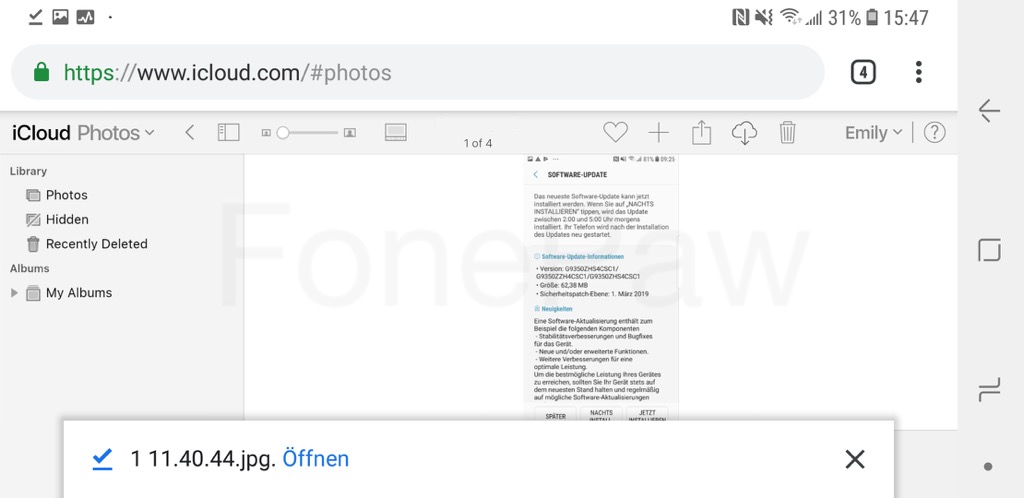Click the plus add-to-album icon

[658, 133]
